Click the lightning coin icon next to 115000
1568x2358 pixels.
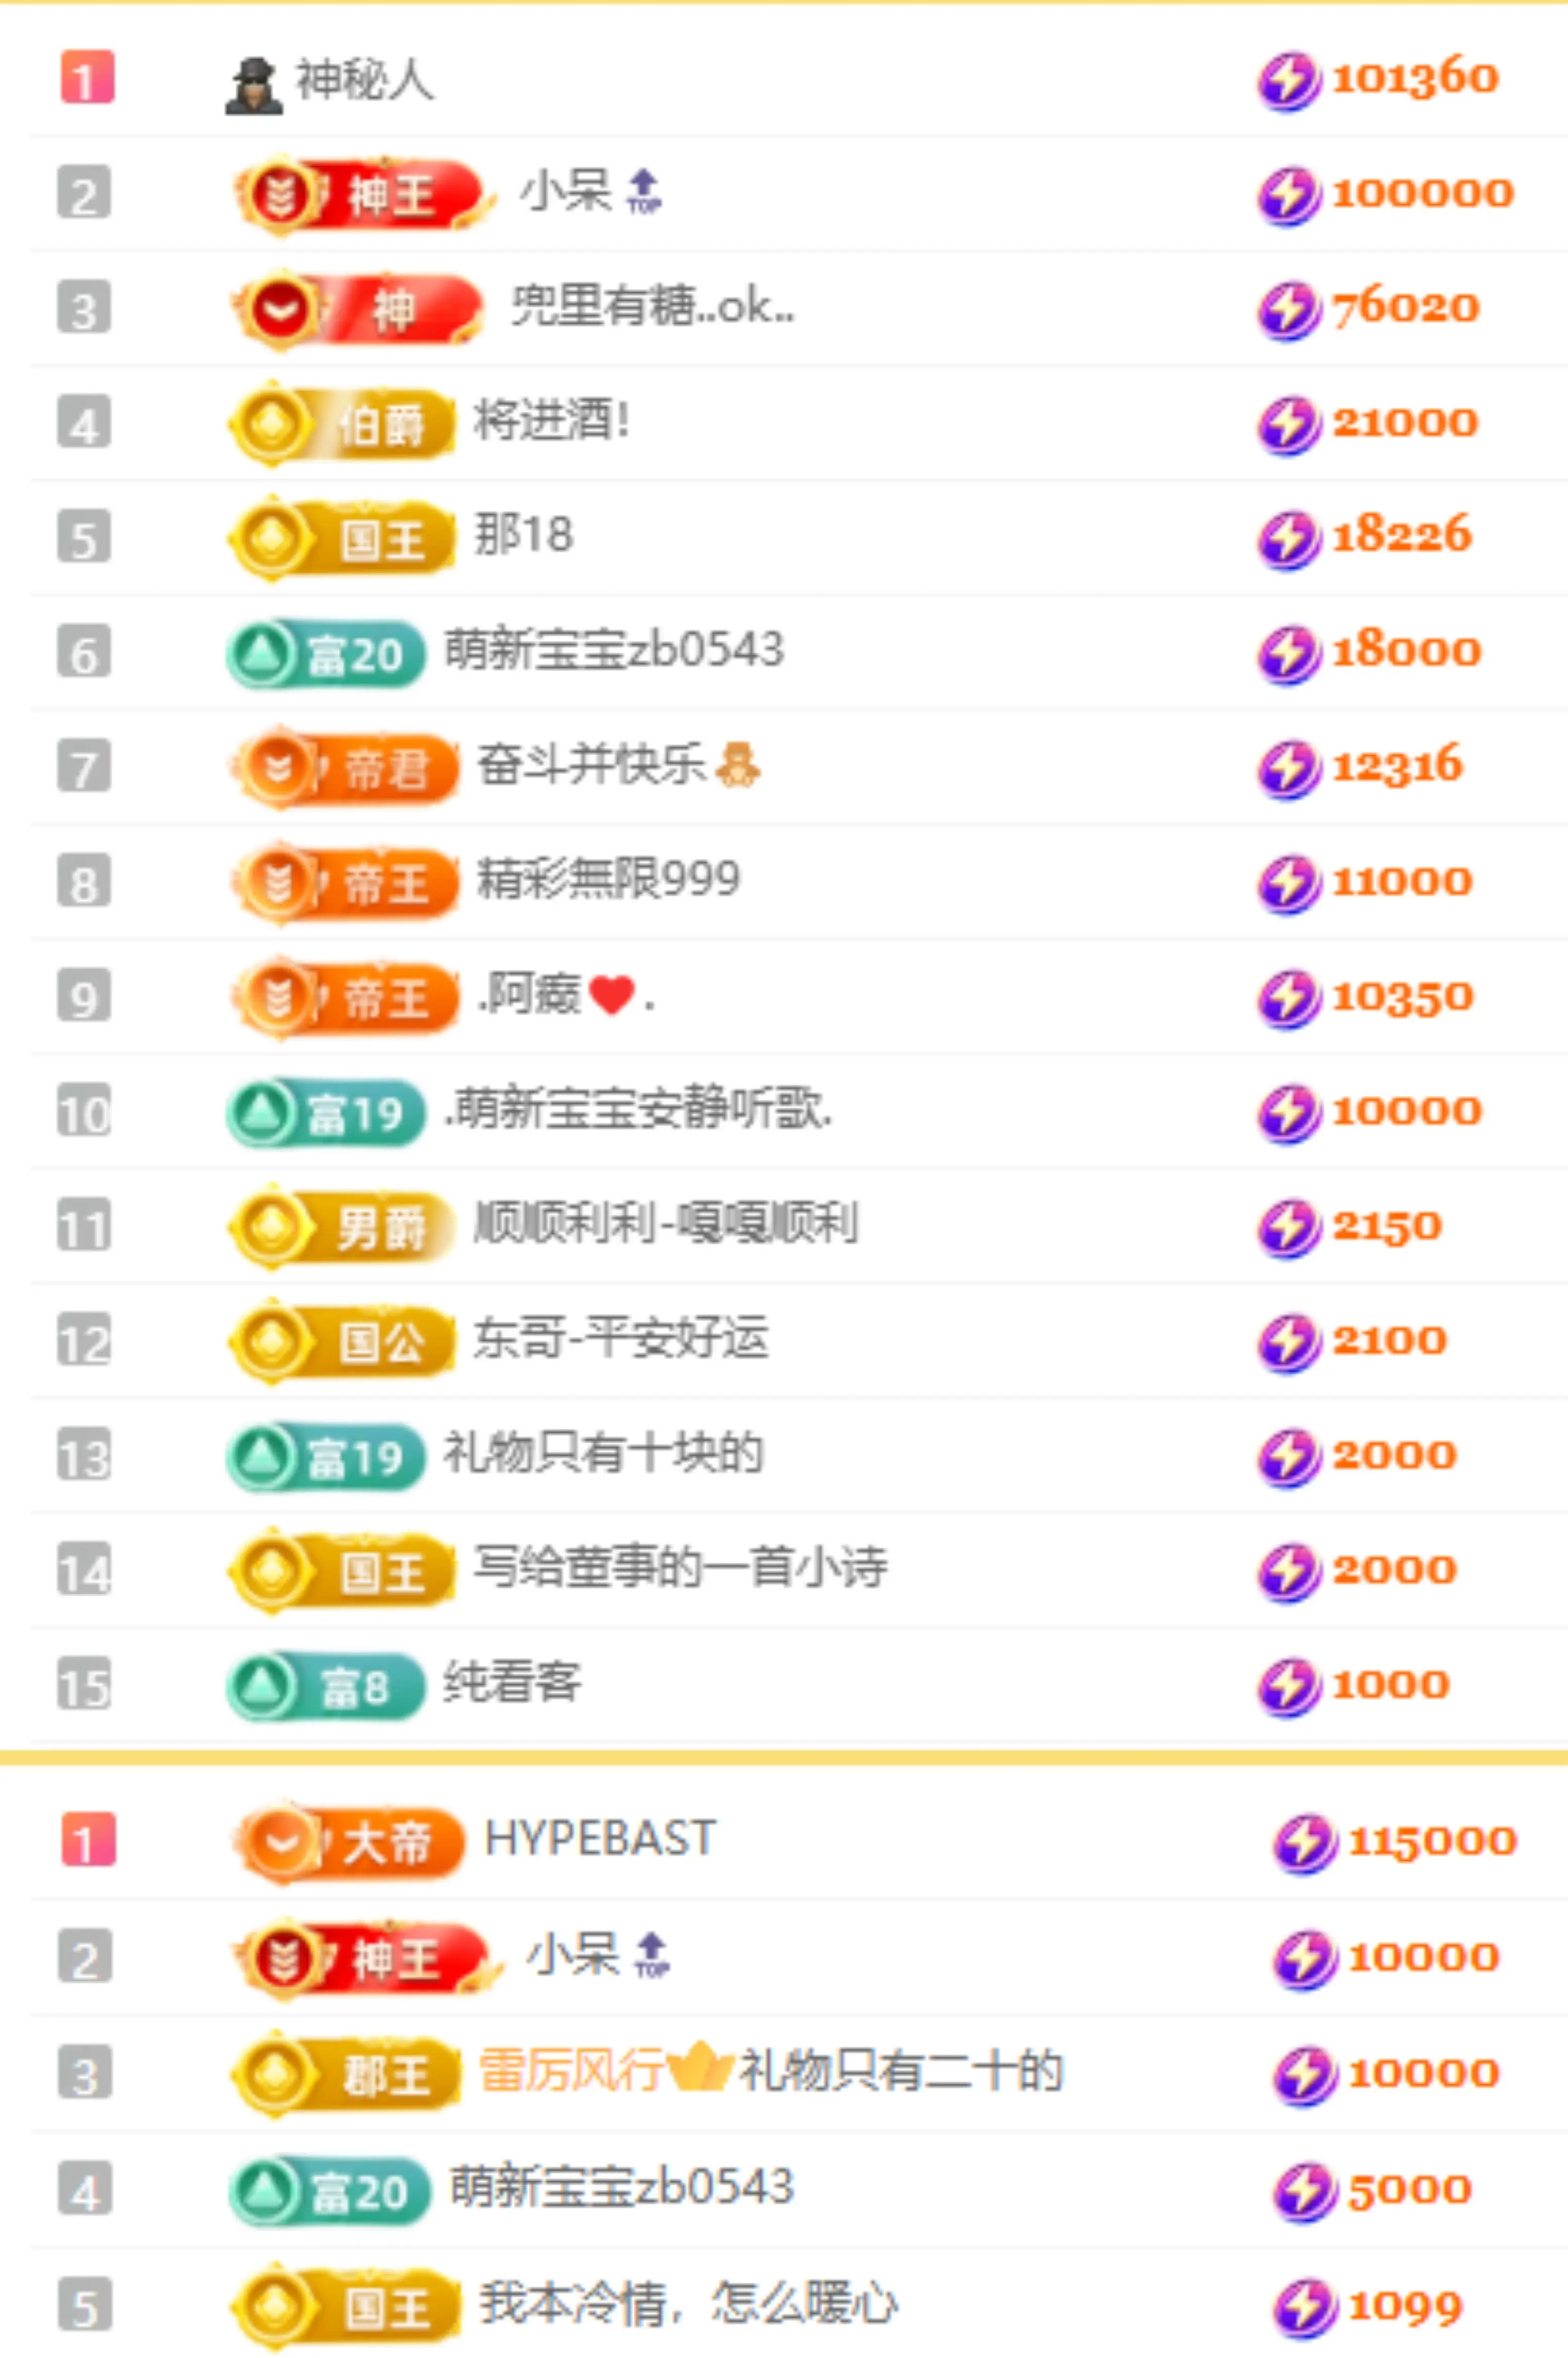1304,1844
